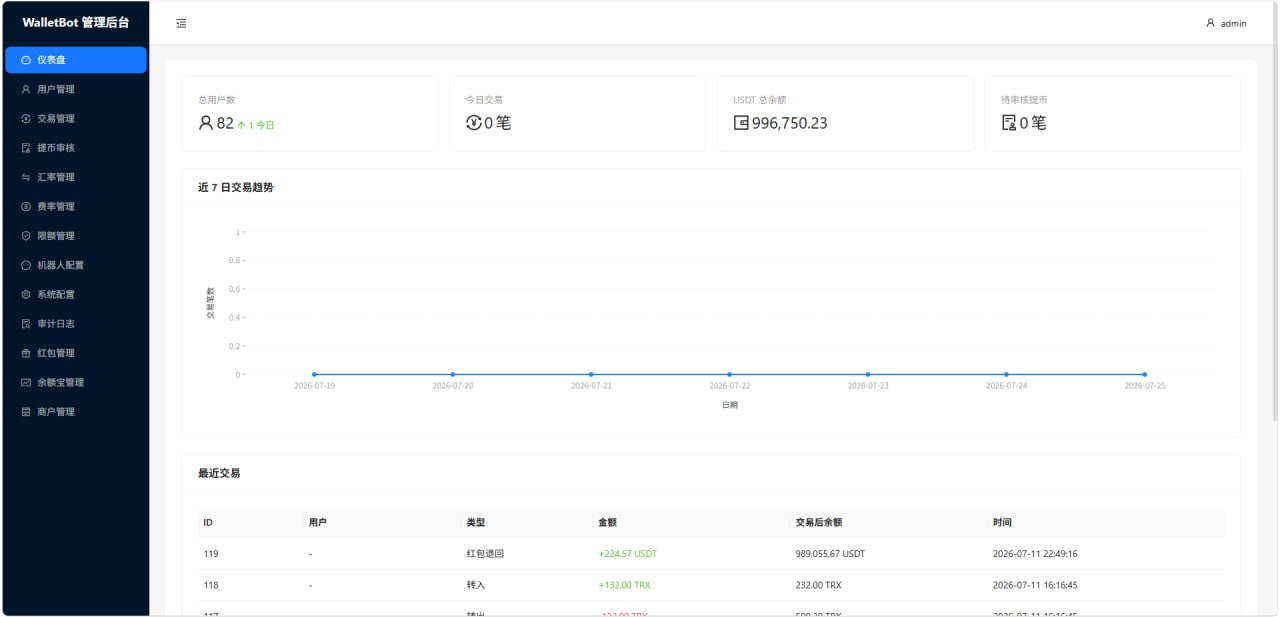Go to 审计日志 in the sidebar
1280x617 pixels.
(x=76, y=324)
